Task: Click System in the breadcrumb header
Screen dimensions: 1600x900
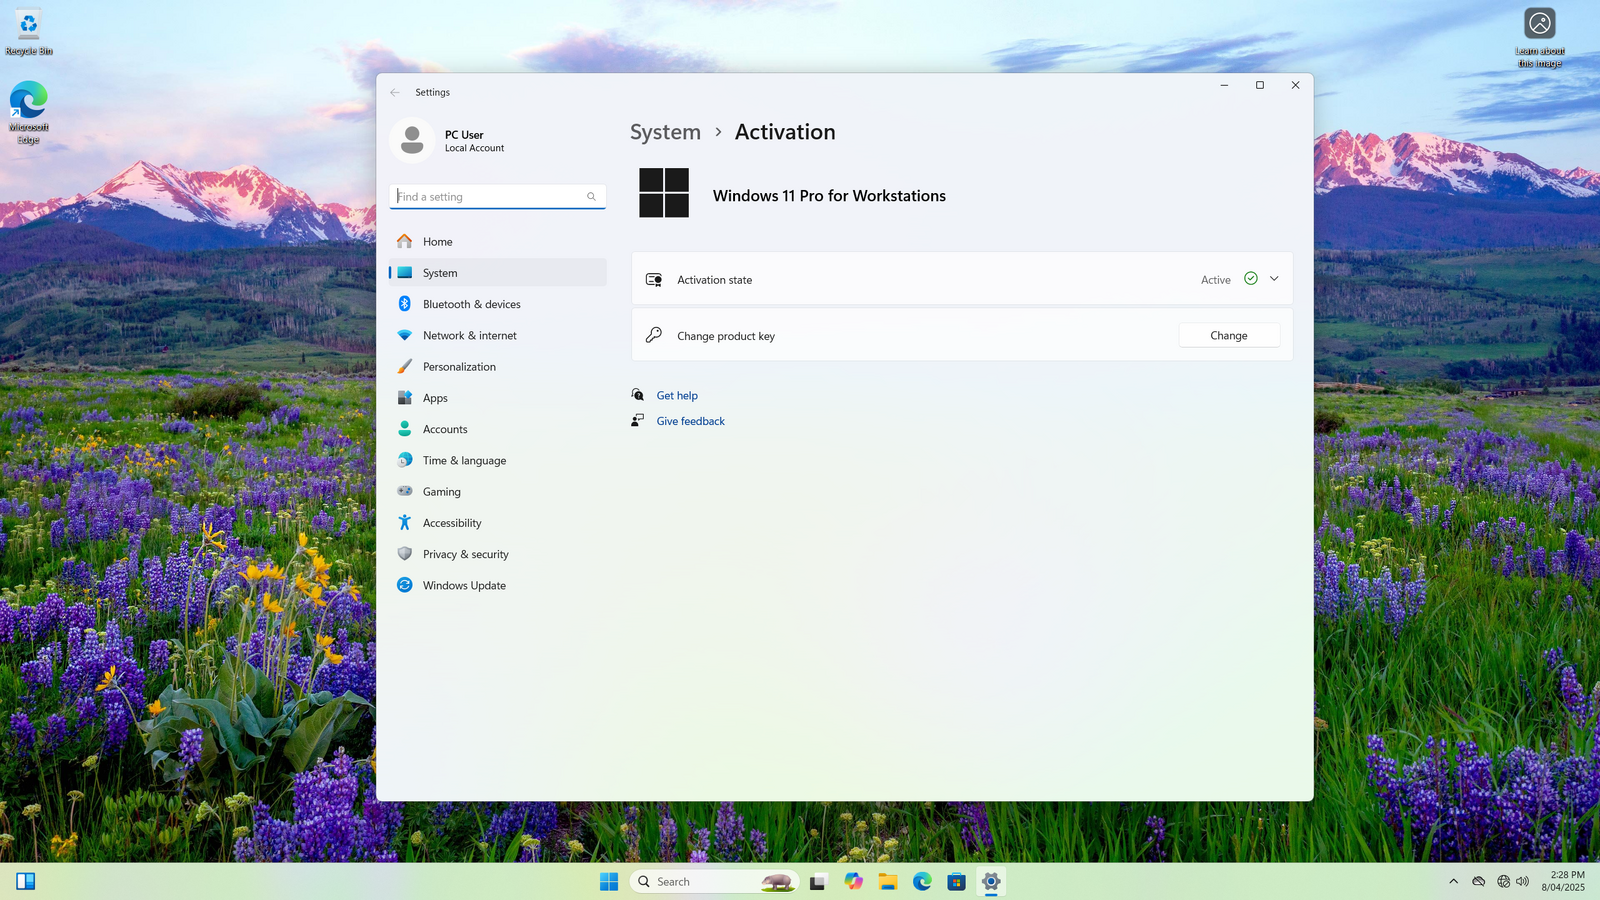Action: click(665, 132)
